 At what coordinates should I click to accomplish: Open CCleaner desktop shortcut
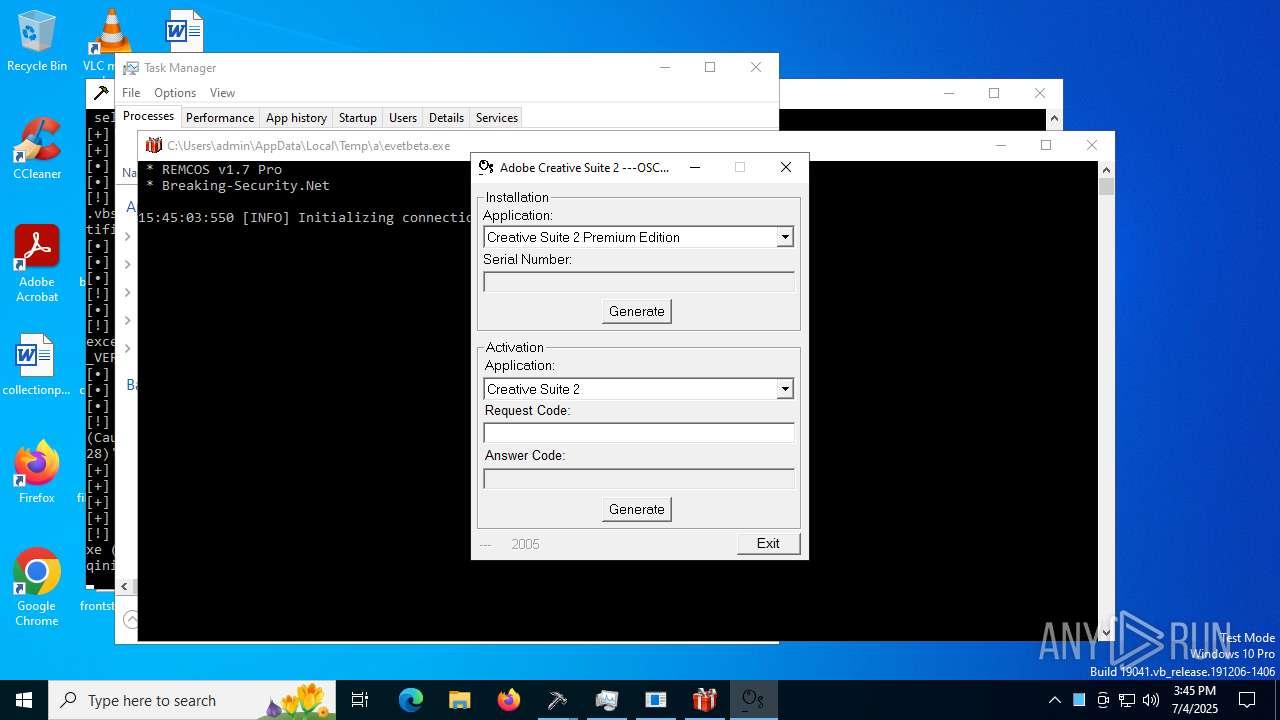pyautogui.click(x=37, y=149)
